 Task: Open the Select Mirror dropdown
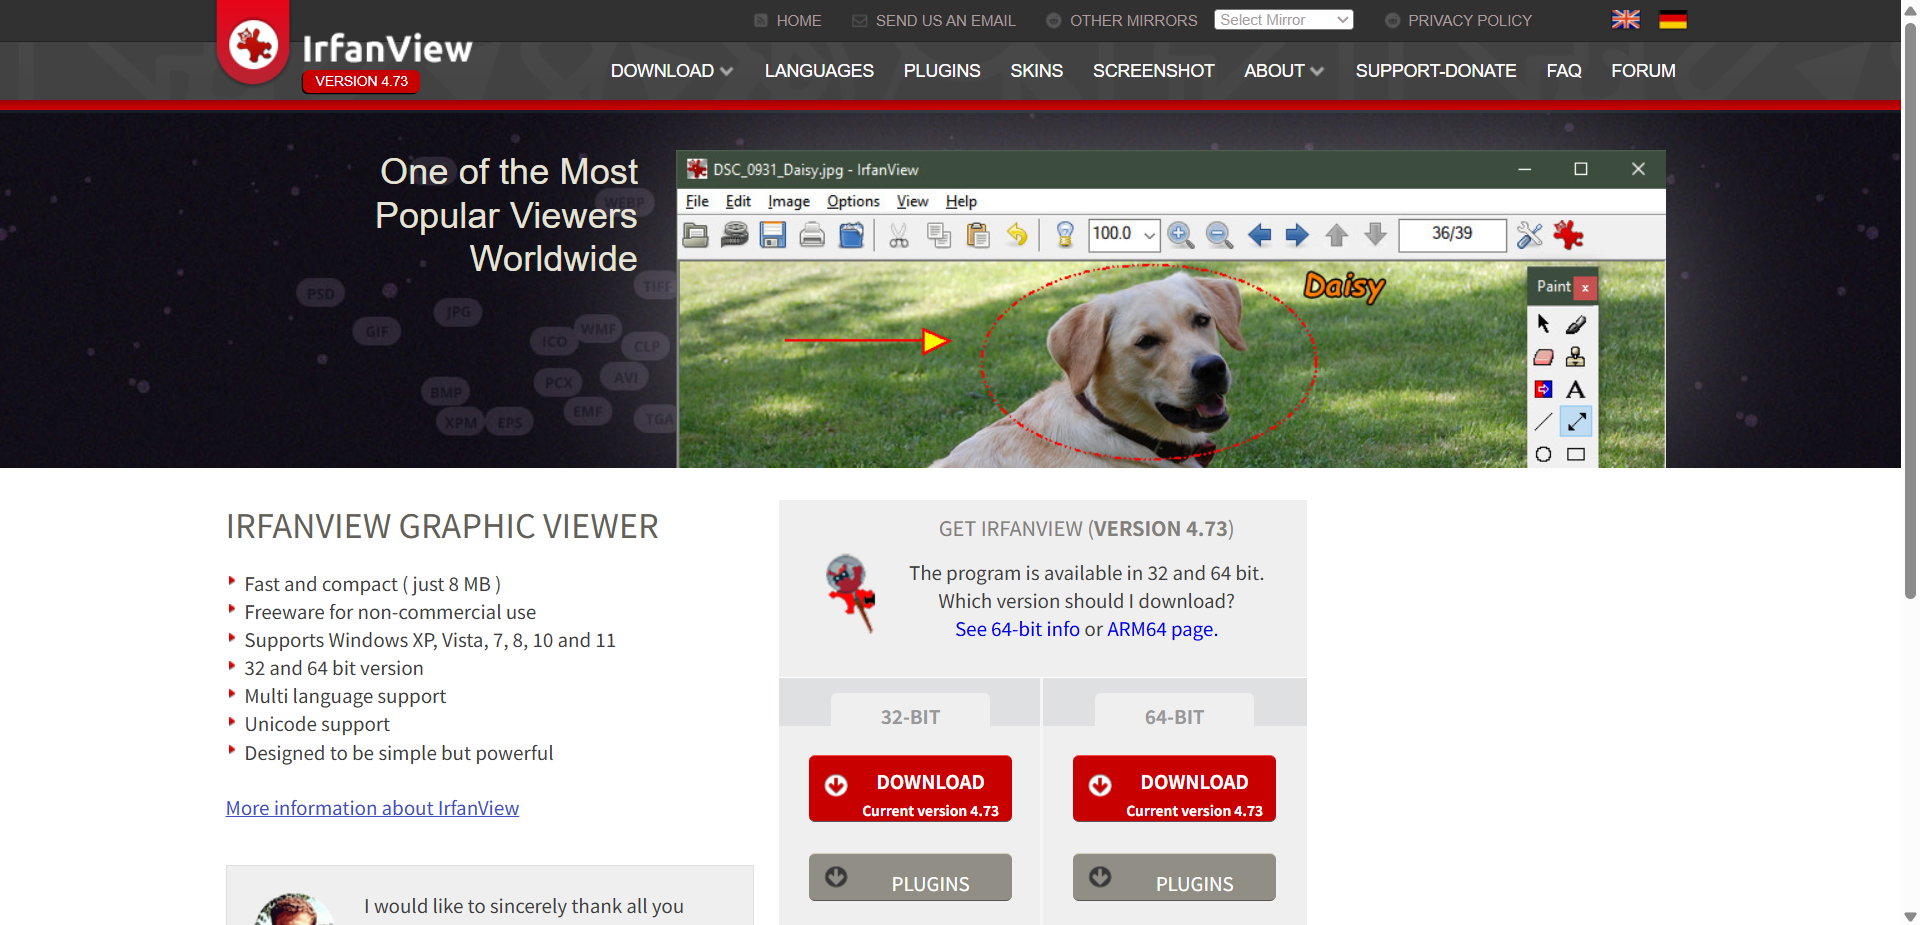click(1284, 20)
